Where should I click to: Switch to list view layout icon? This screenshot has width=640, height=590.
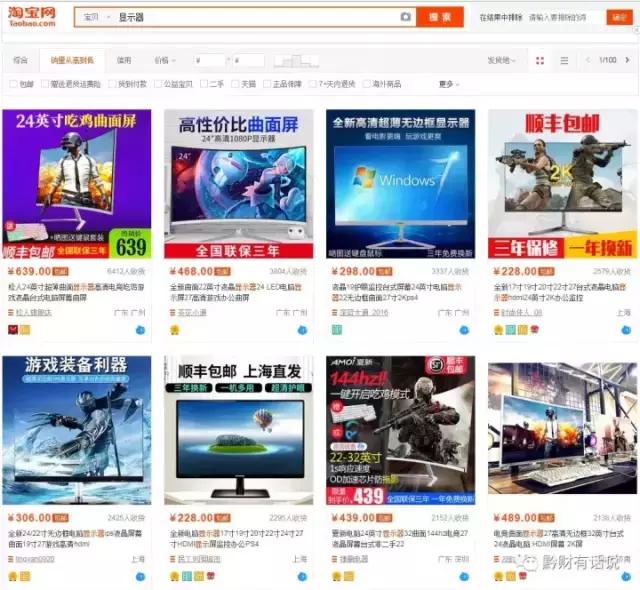[564, 60]
